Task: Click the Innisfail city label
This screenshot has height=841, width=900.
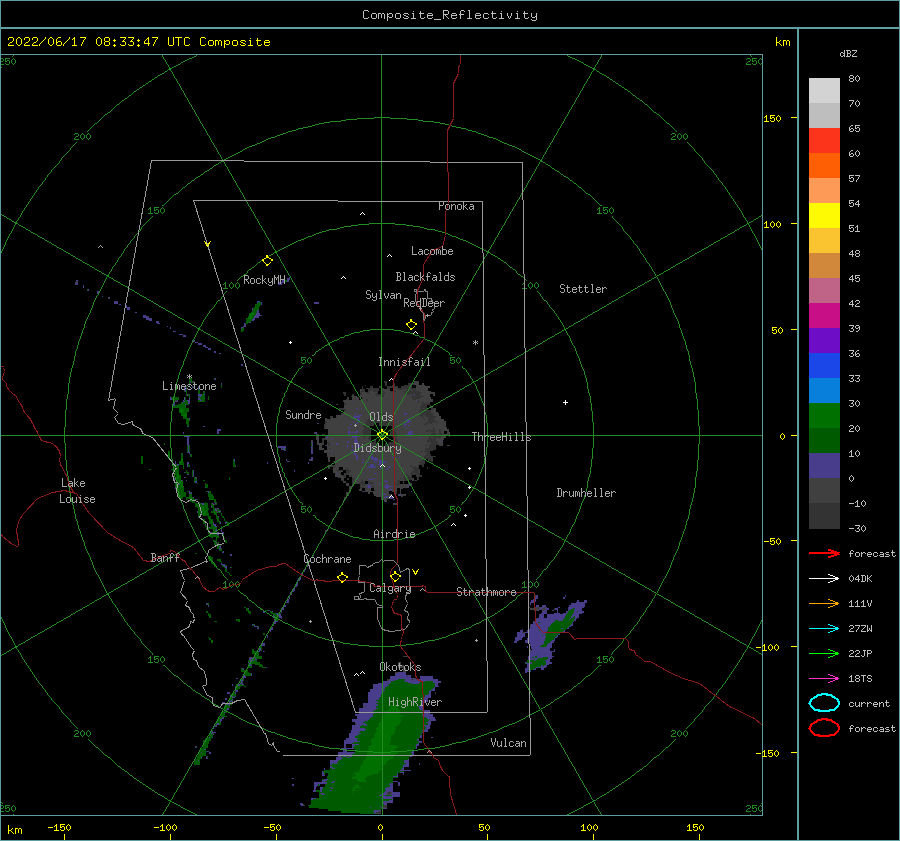Action: point(404,362)
